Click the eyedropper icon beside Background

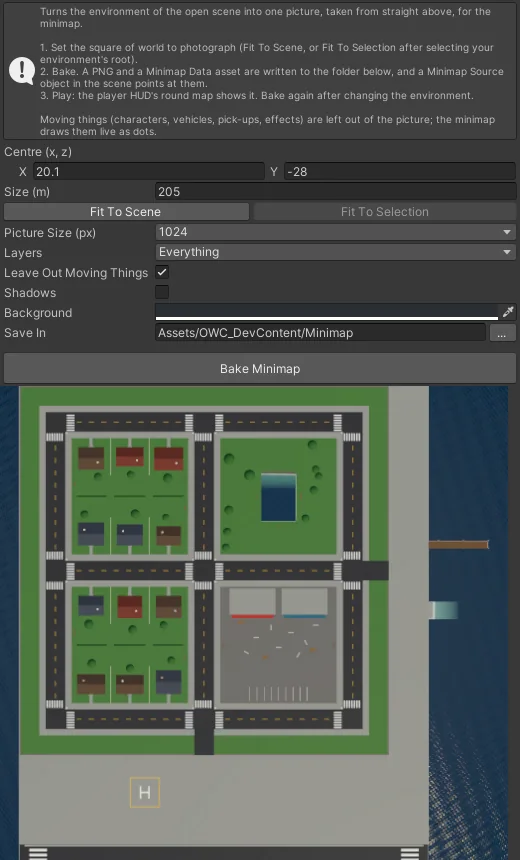[x=508, y=312]
